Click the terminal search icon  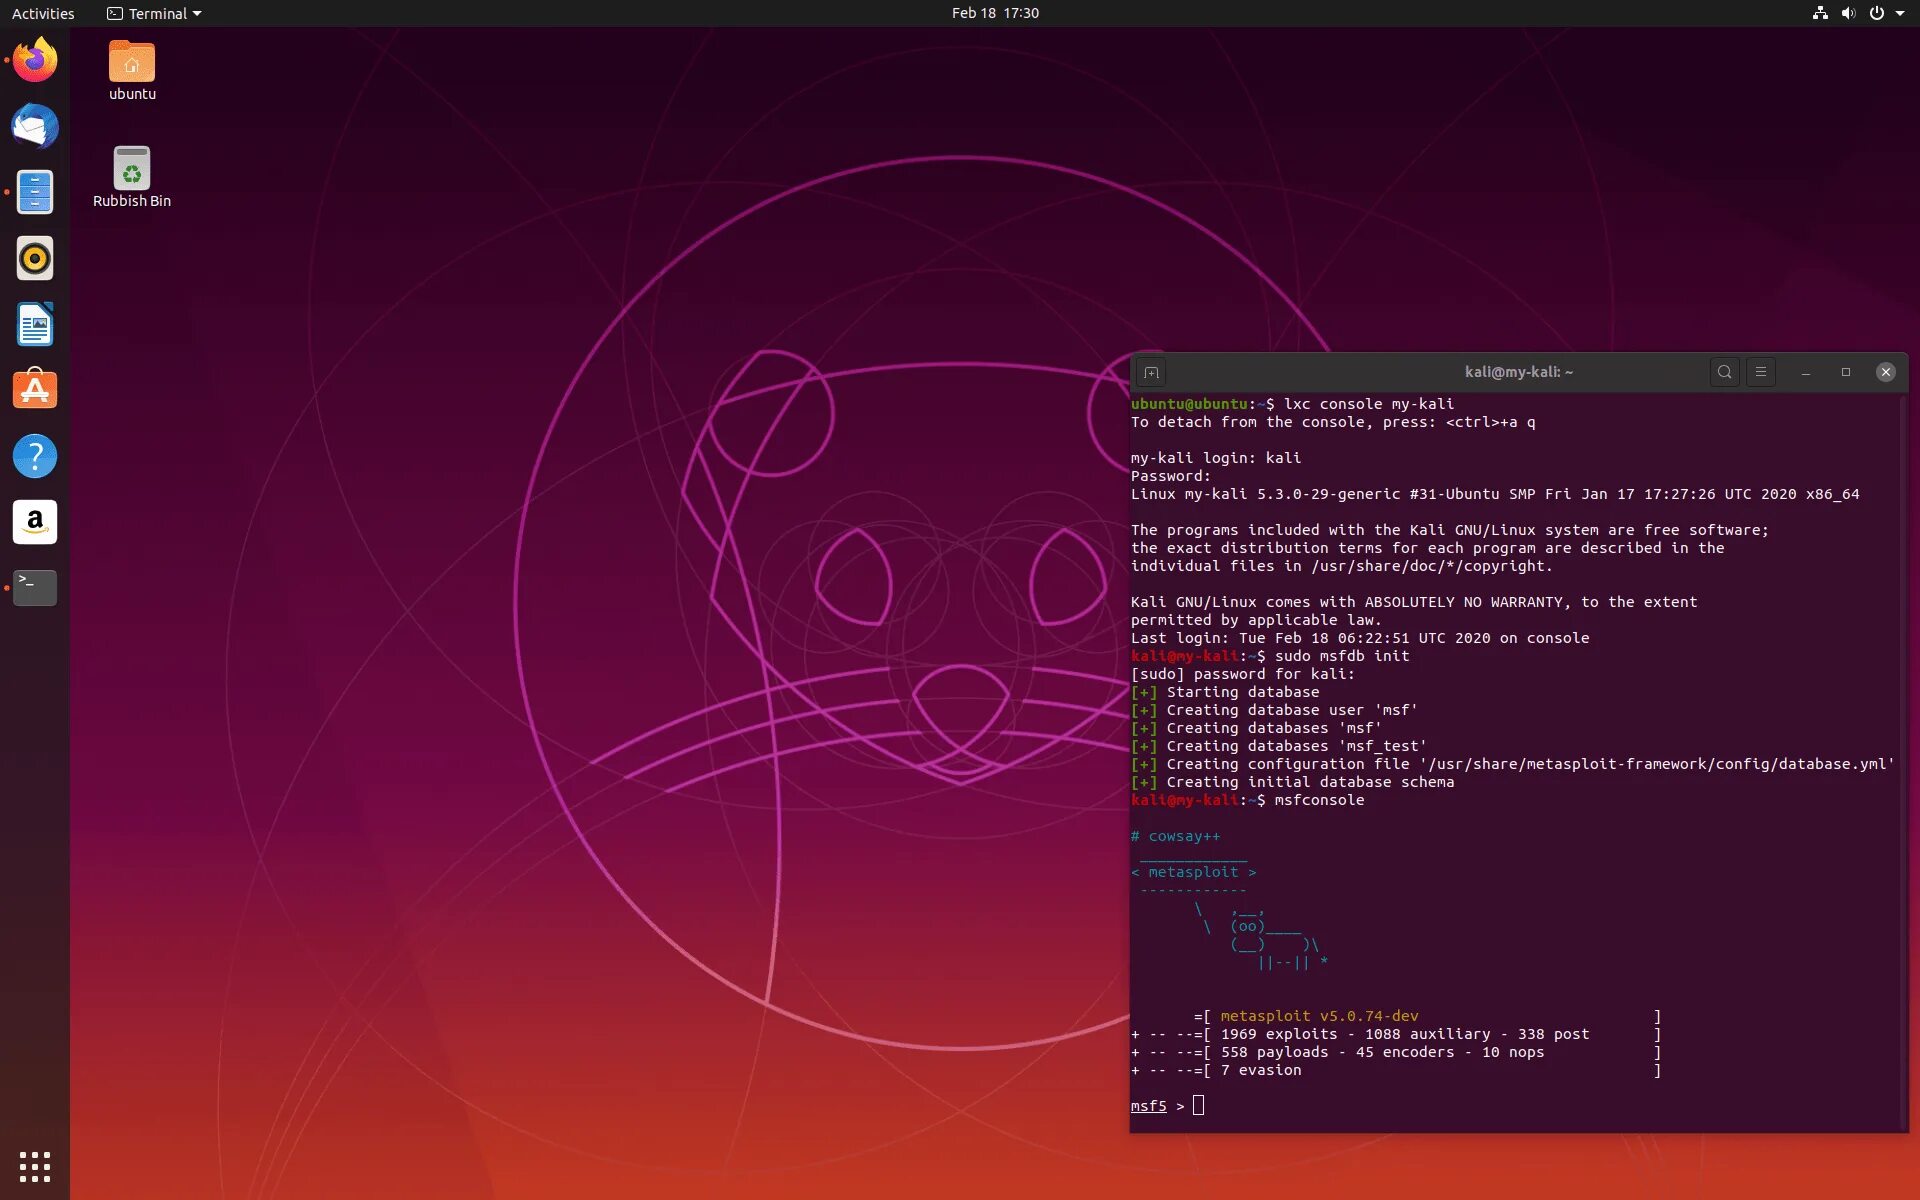click(1724, 372)
